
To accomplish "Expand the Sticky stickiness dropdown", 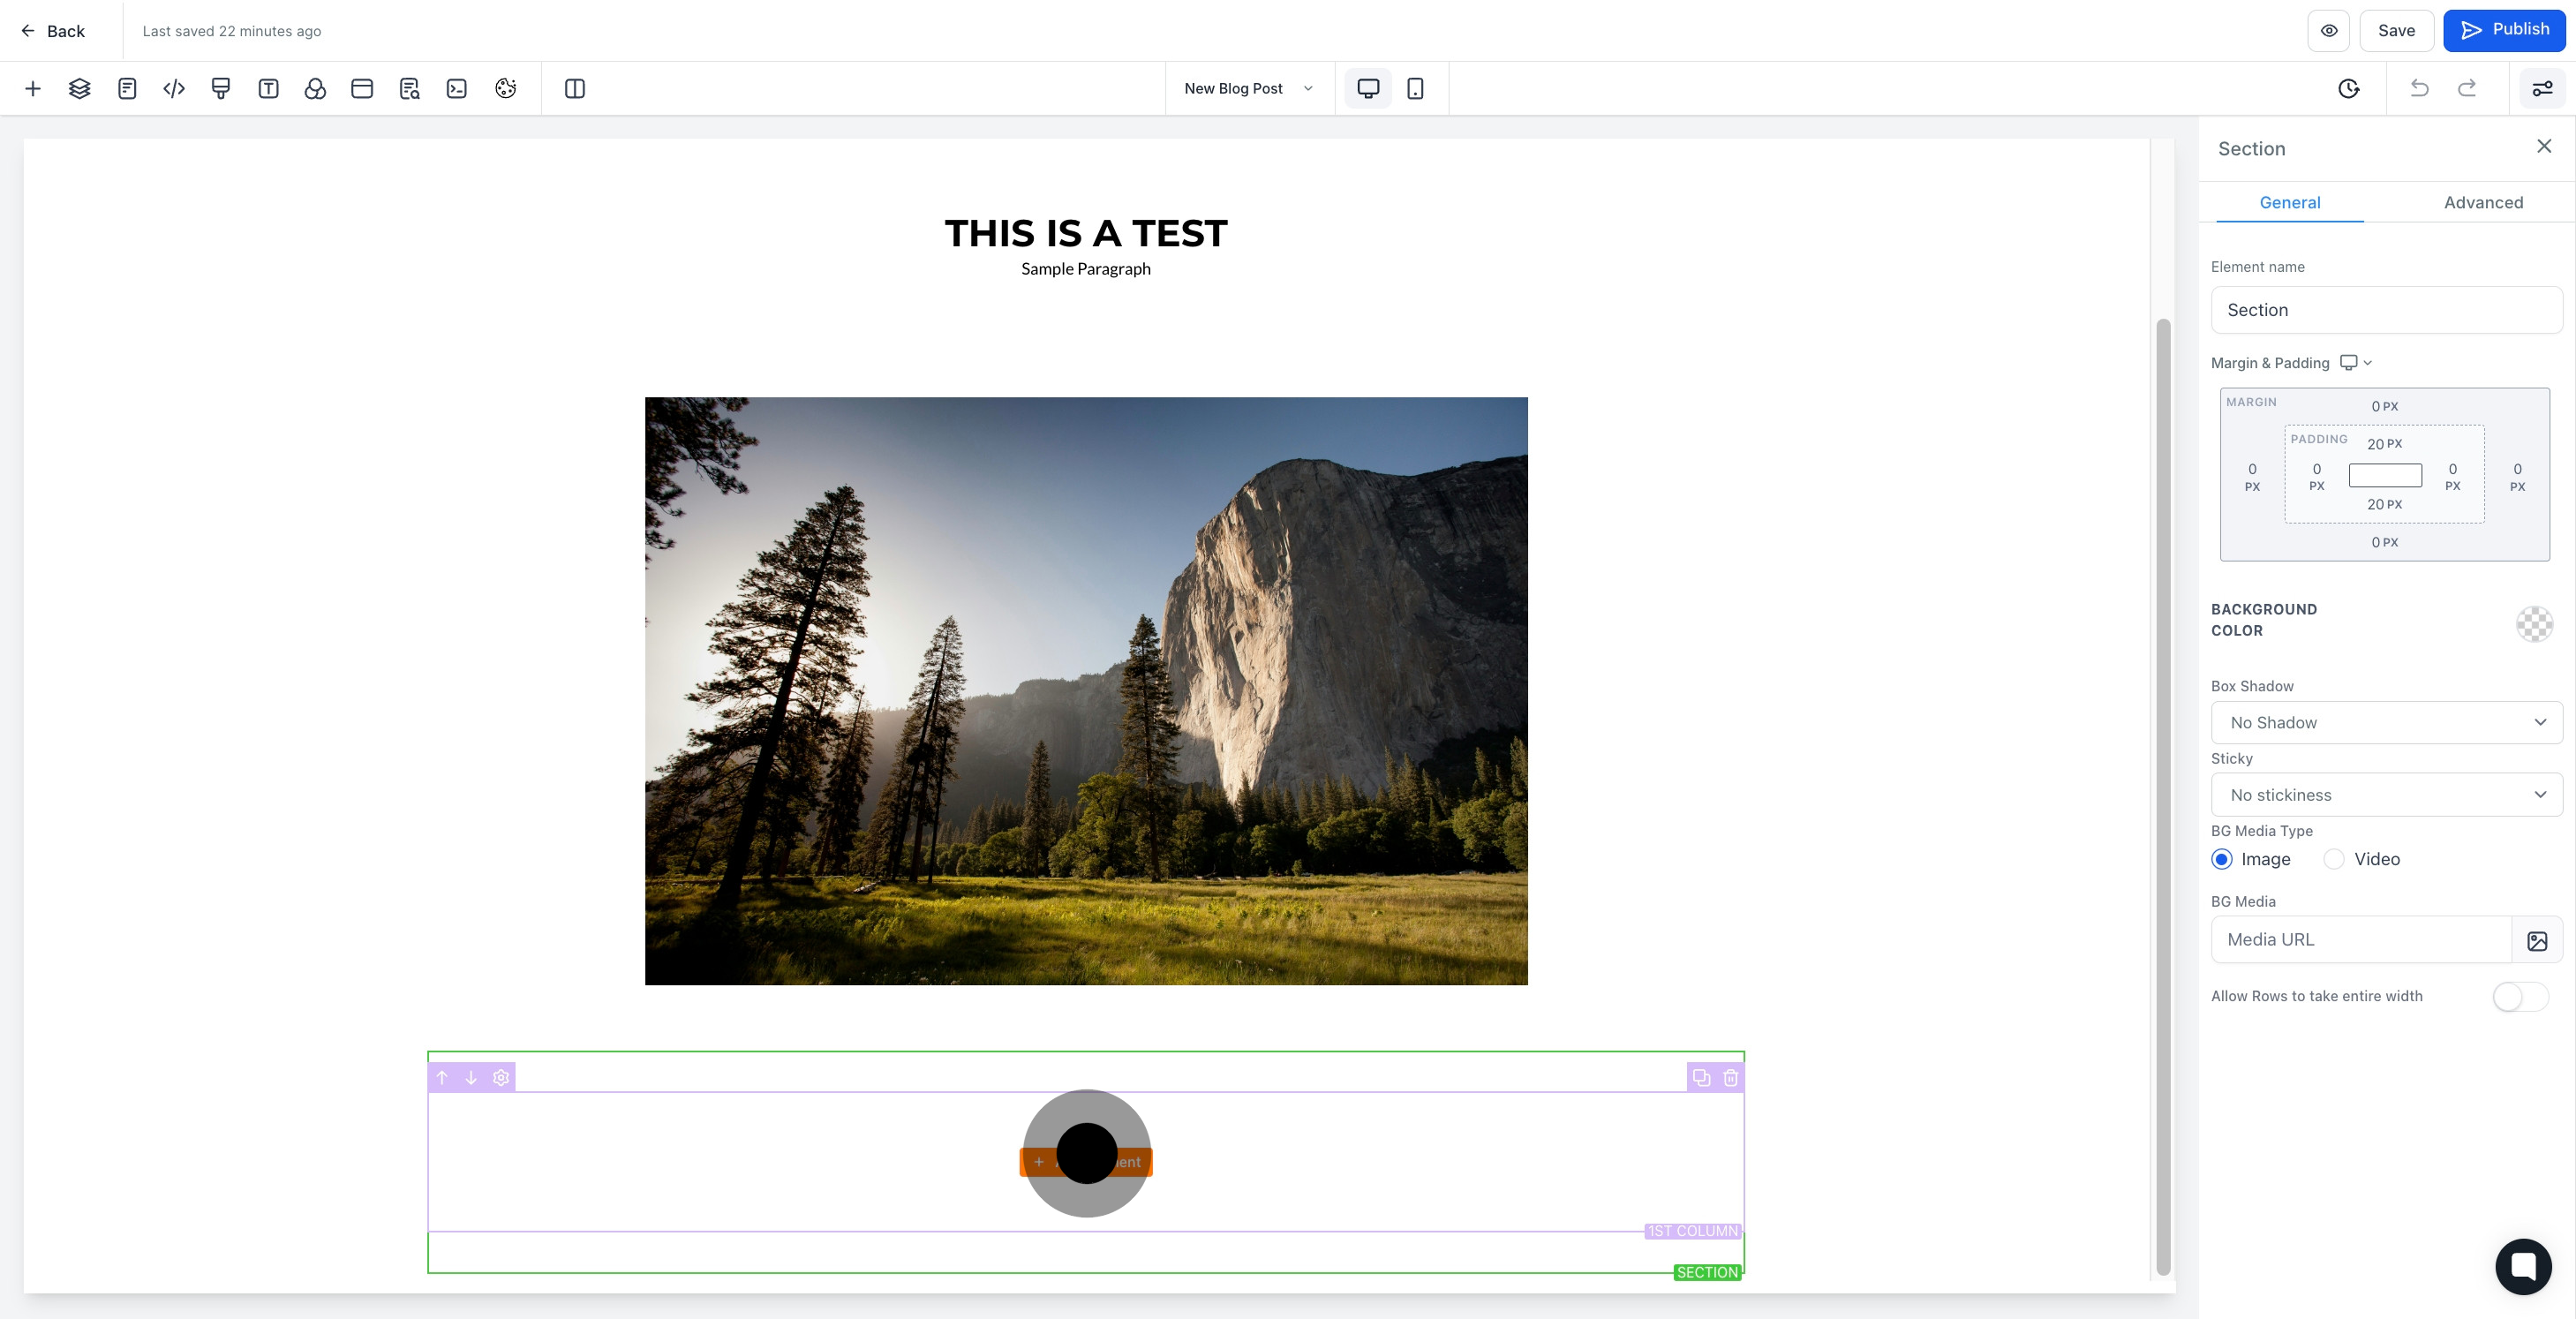I will pos(2386,795).
